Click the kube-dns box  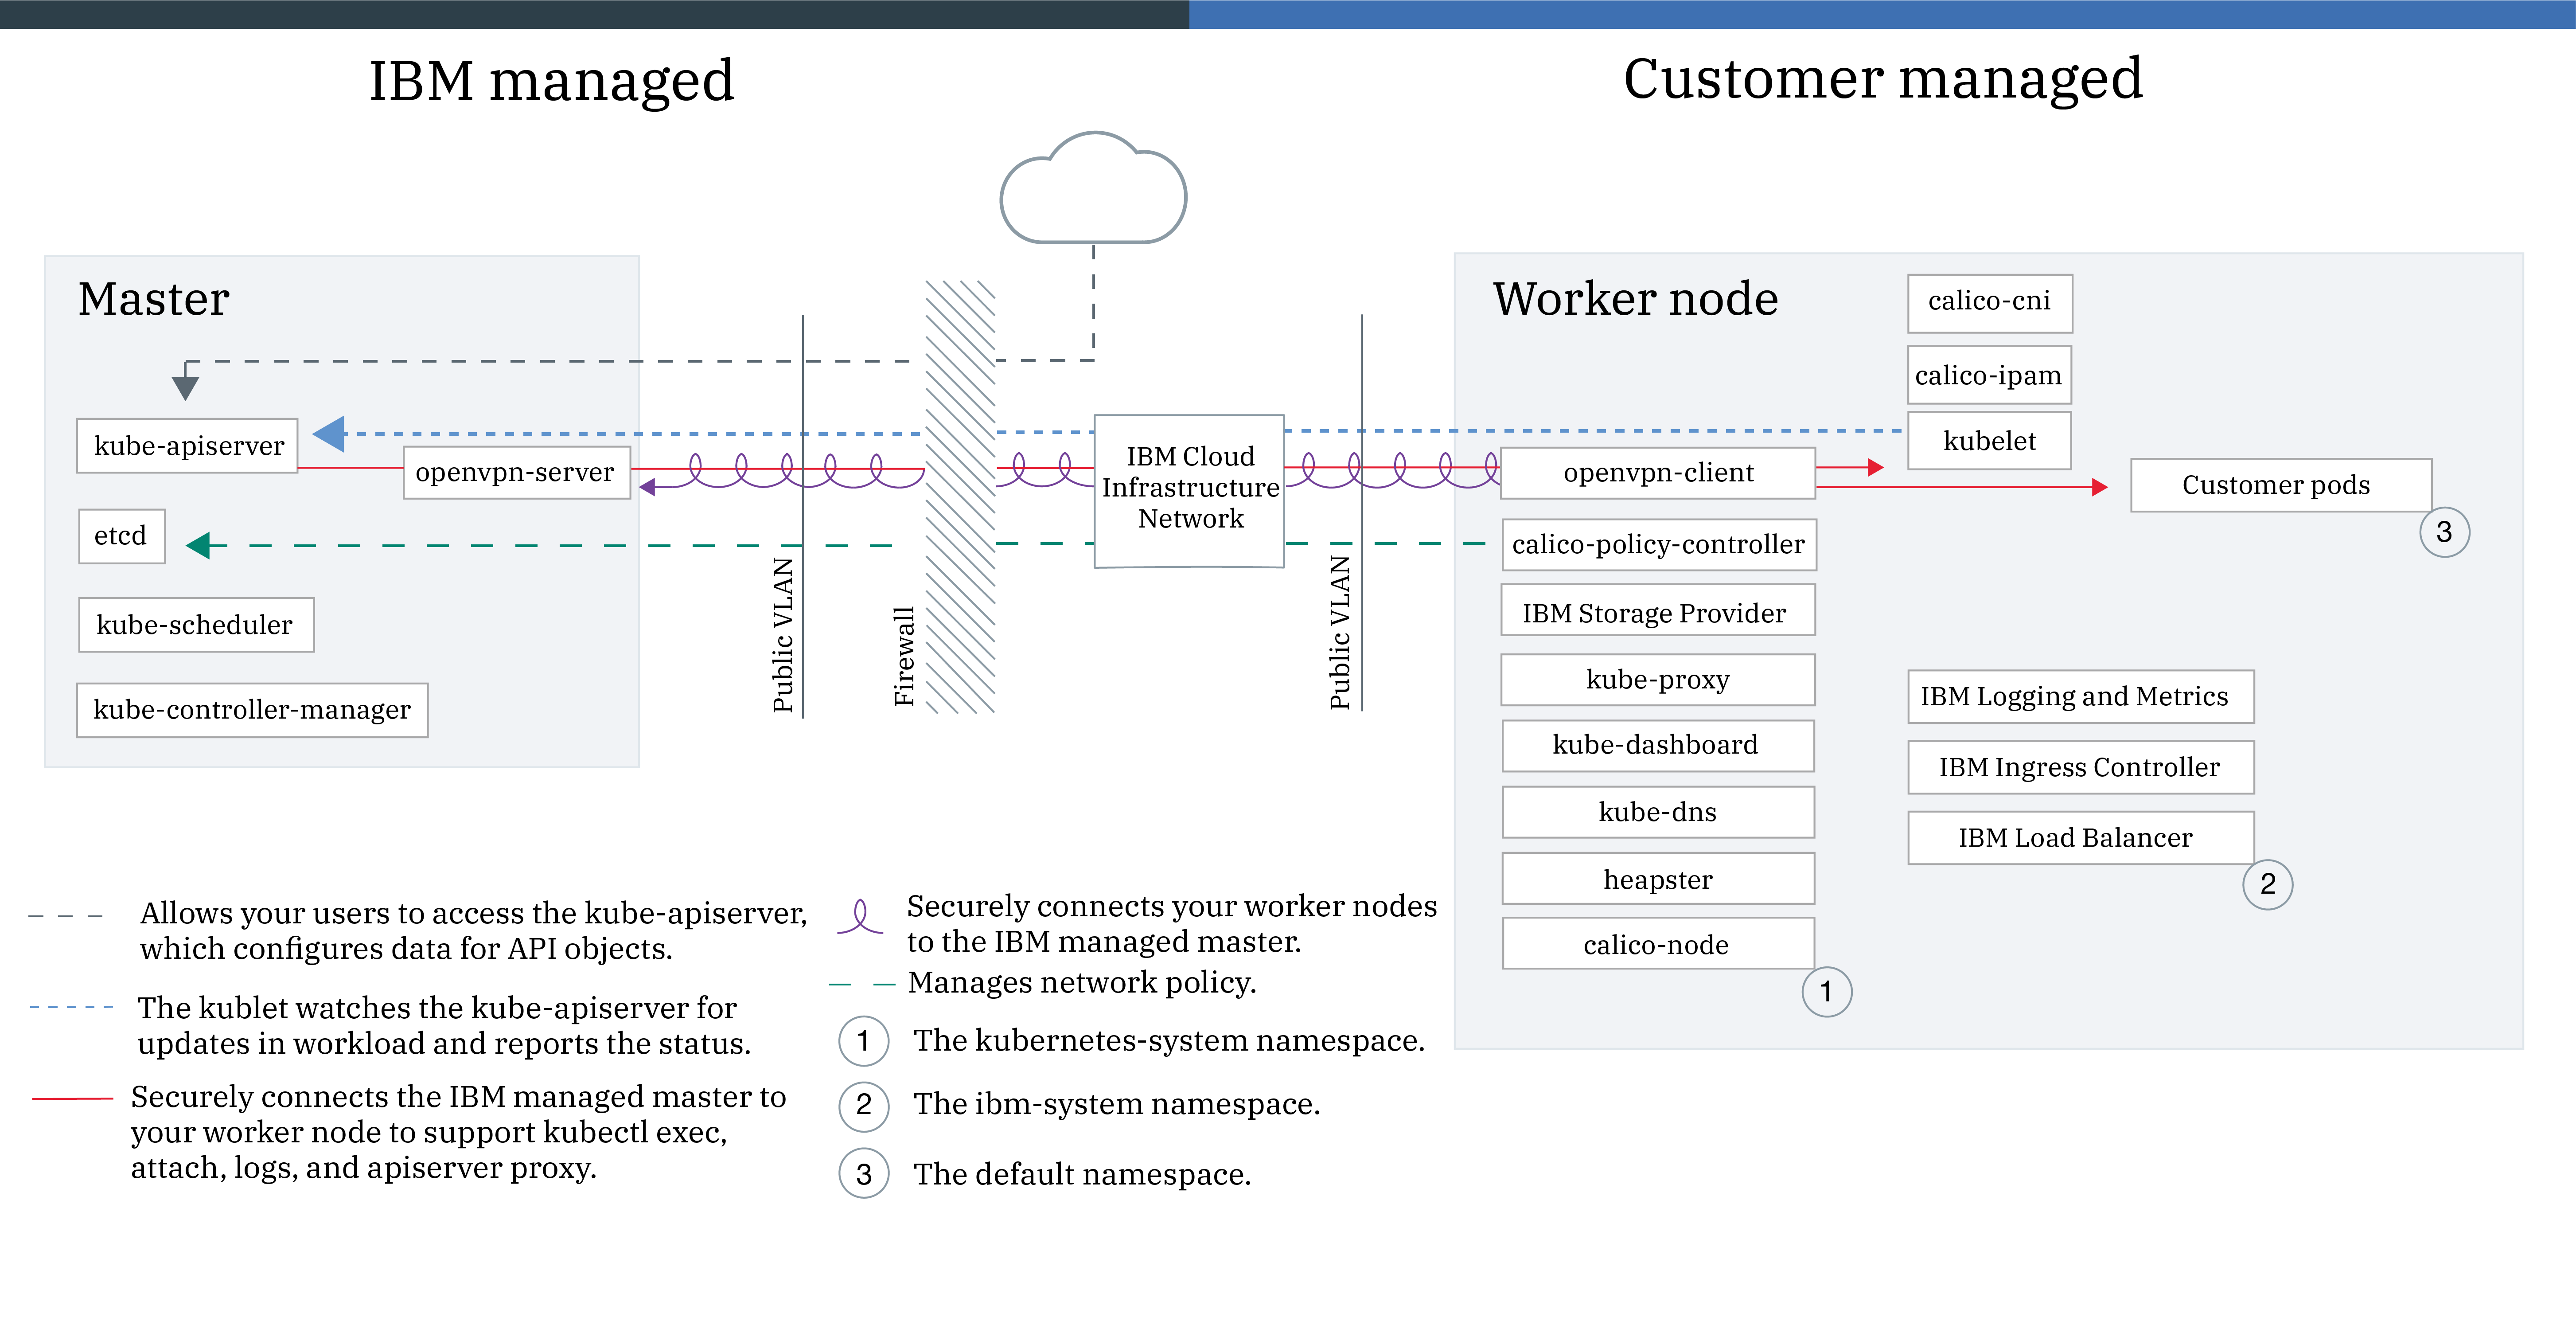(1658, 812)
